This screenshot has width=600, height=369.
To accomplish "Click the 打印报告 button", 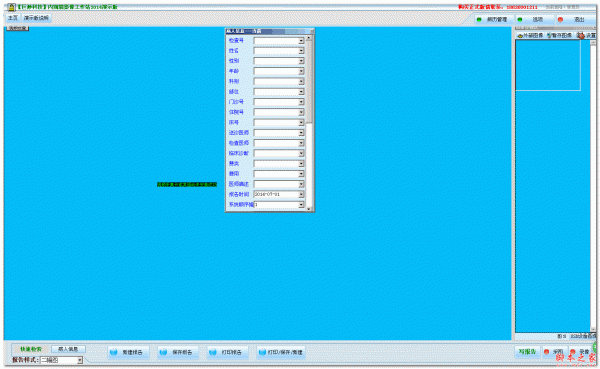I will pos(227,352).
